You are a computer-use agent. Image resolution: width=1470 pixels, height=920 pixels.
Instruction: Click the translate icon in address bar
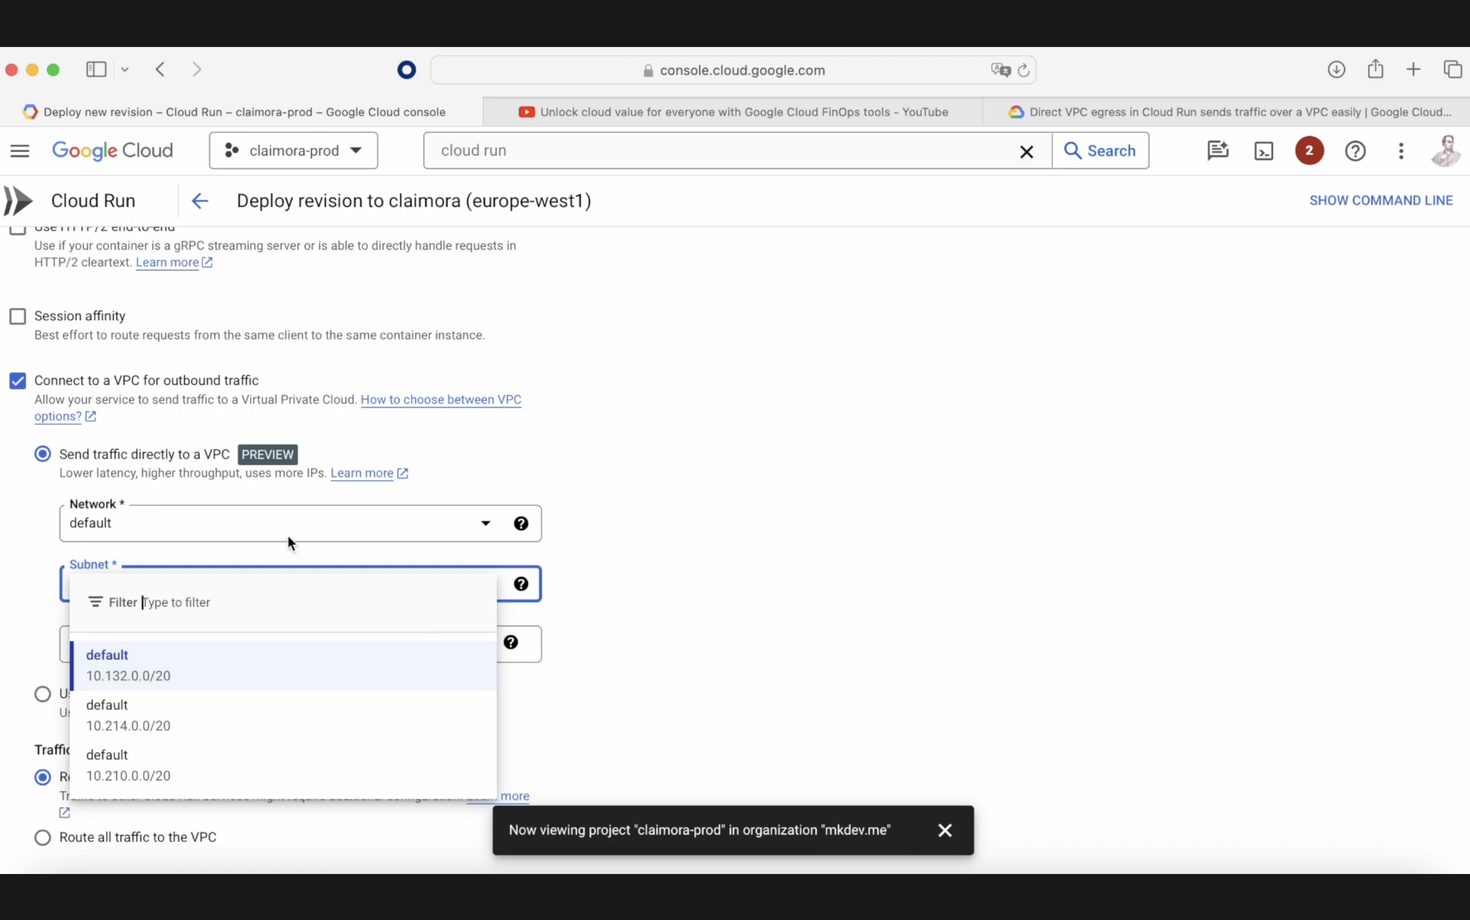coord(1001,70)
